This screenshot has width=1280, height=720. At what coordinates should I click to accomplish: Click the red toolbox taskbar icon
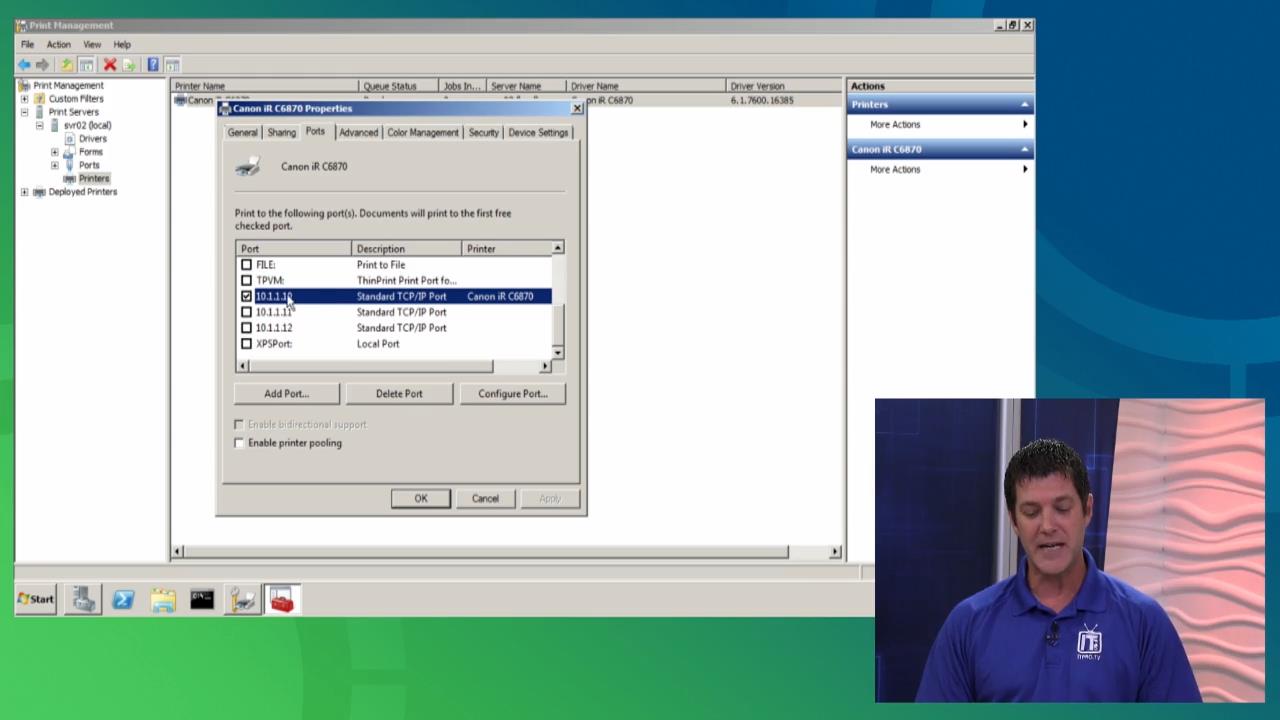[282, 599]
